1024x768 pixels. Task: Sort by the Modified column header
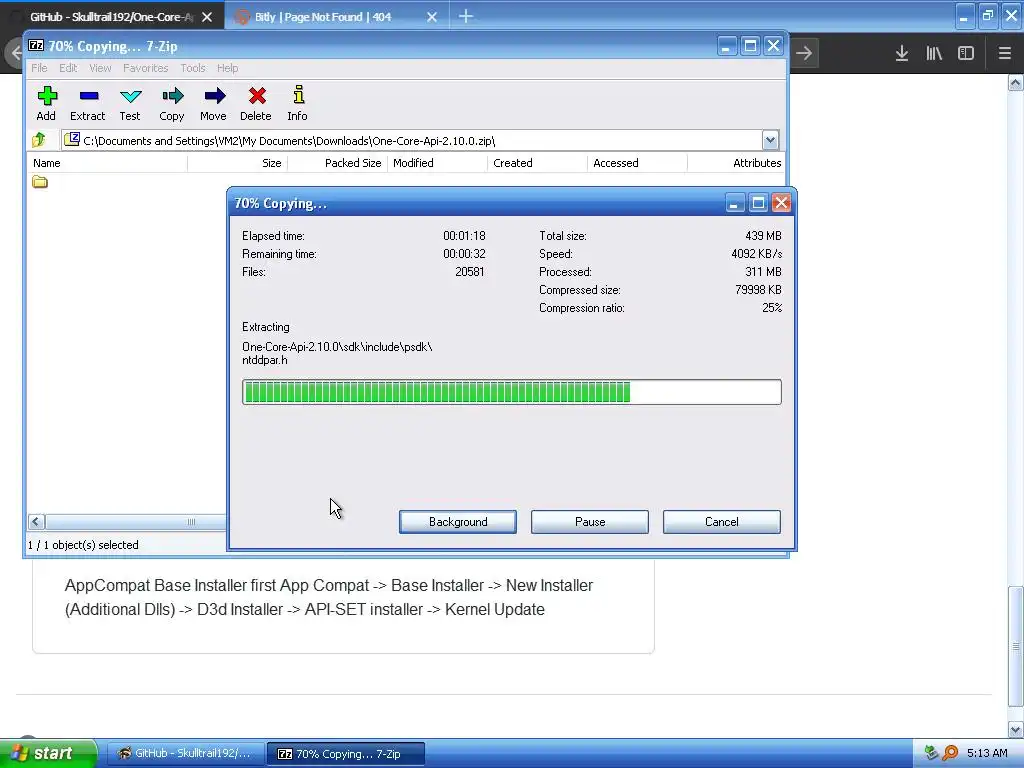click(438, 163)
